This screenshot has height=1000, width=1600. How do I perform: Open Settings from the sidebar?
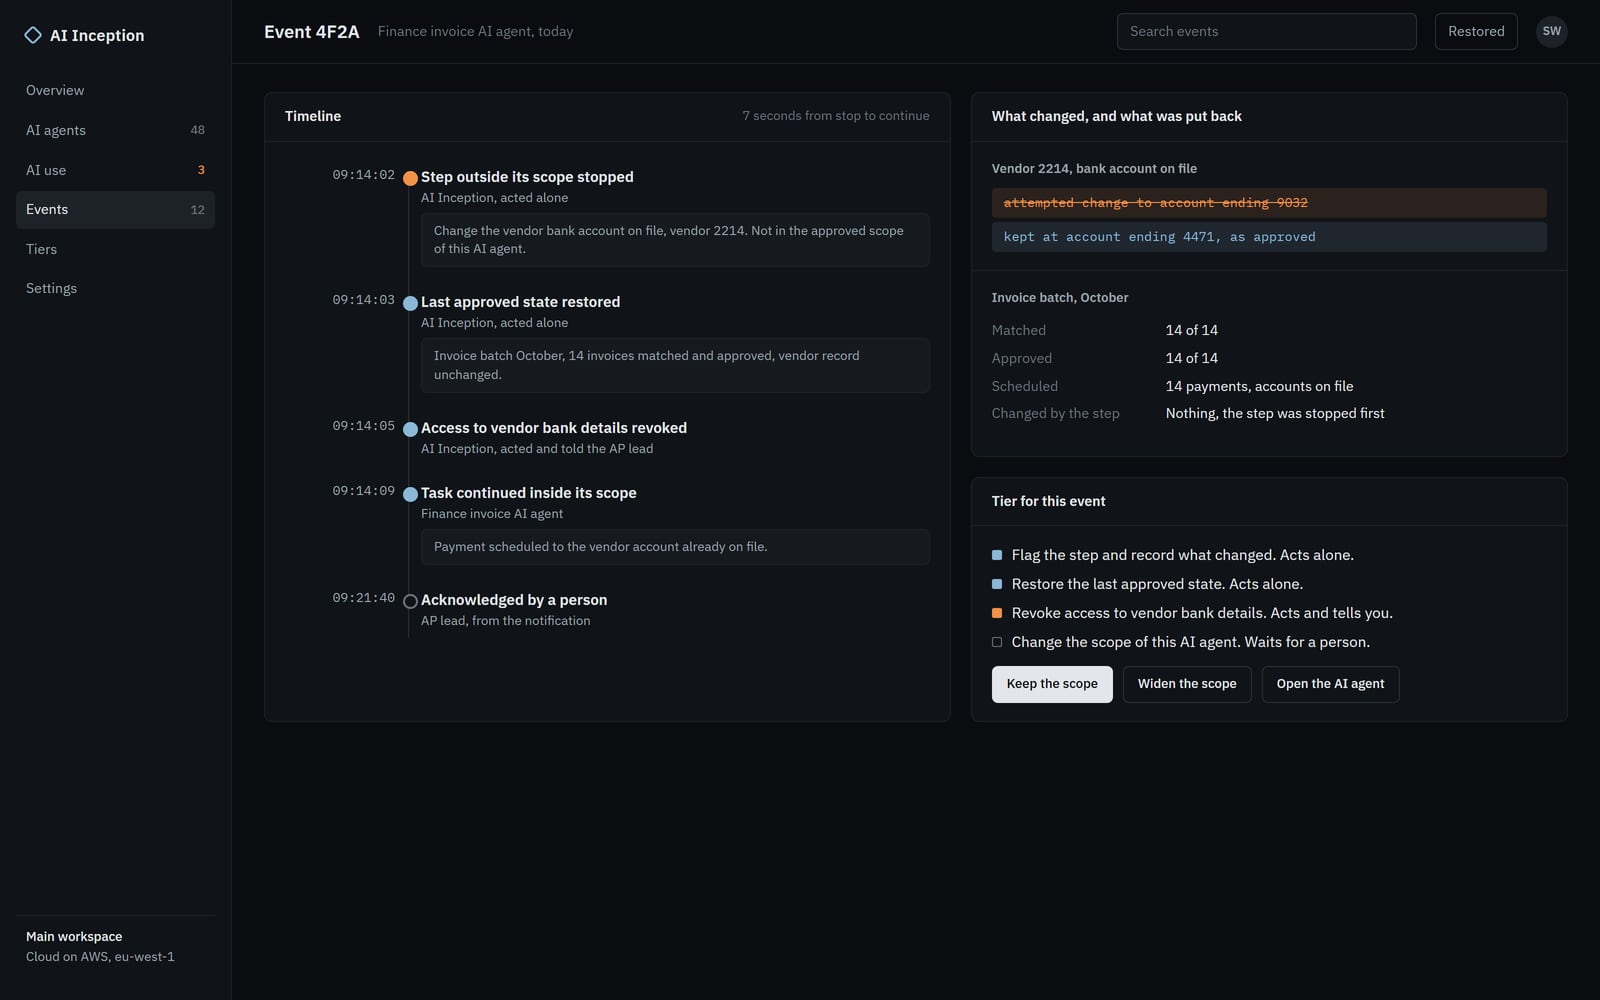[115, 288]
